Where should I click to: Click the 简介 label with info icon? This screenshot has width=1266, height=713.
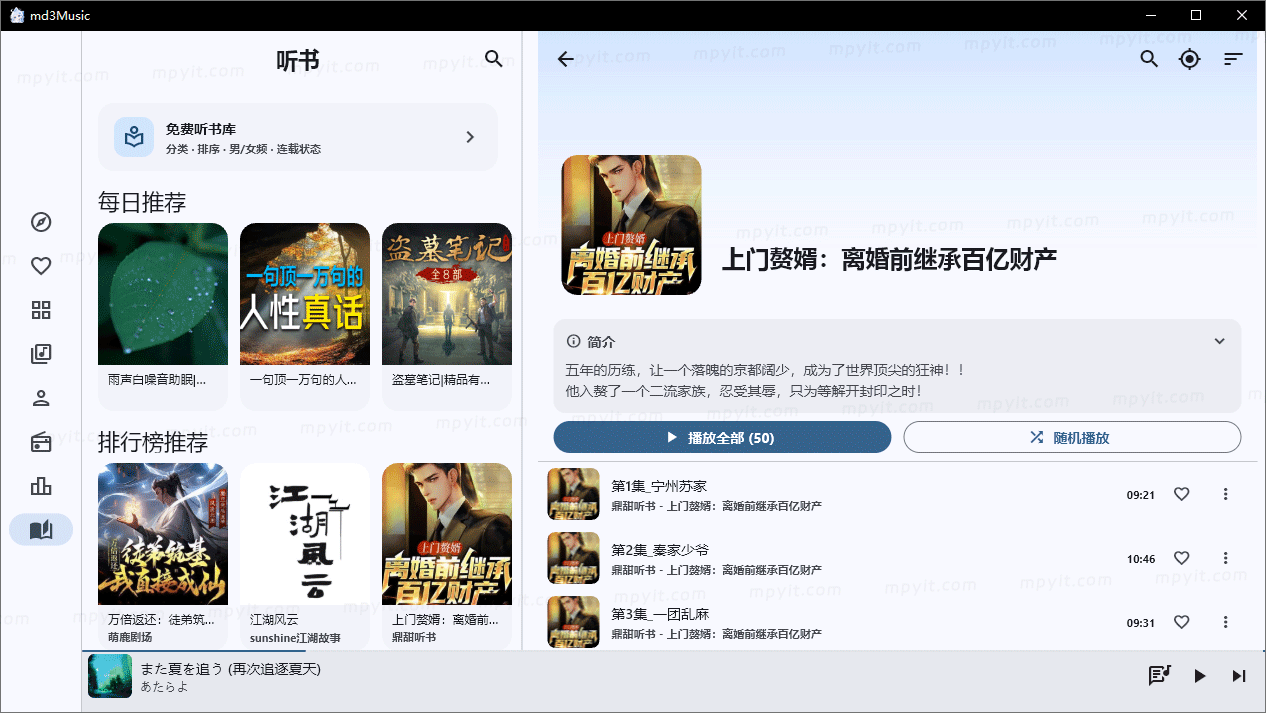[x=591, y=341]
